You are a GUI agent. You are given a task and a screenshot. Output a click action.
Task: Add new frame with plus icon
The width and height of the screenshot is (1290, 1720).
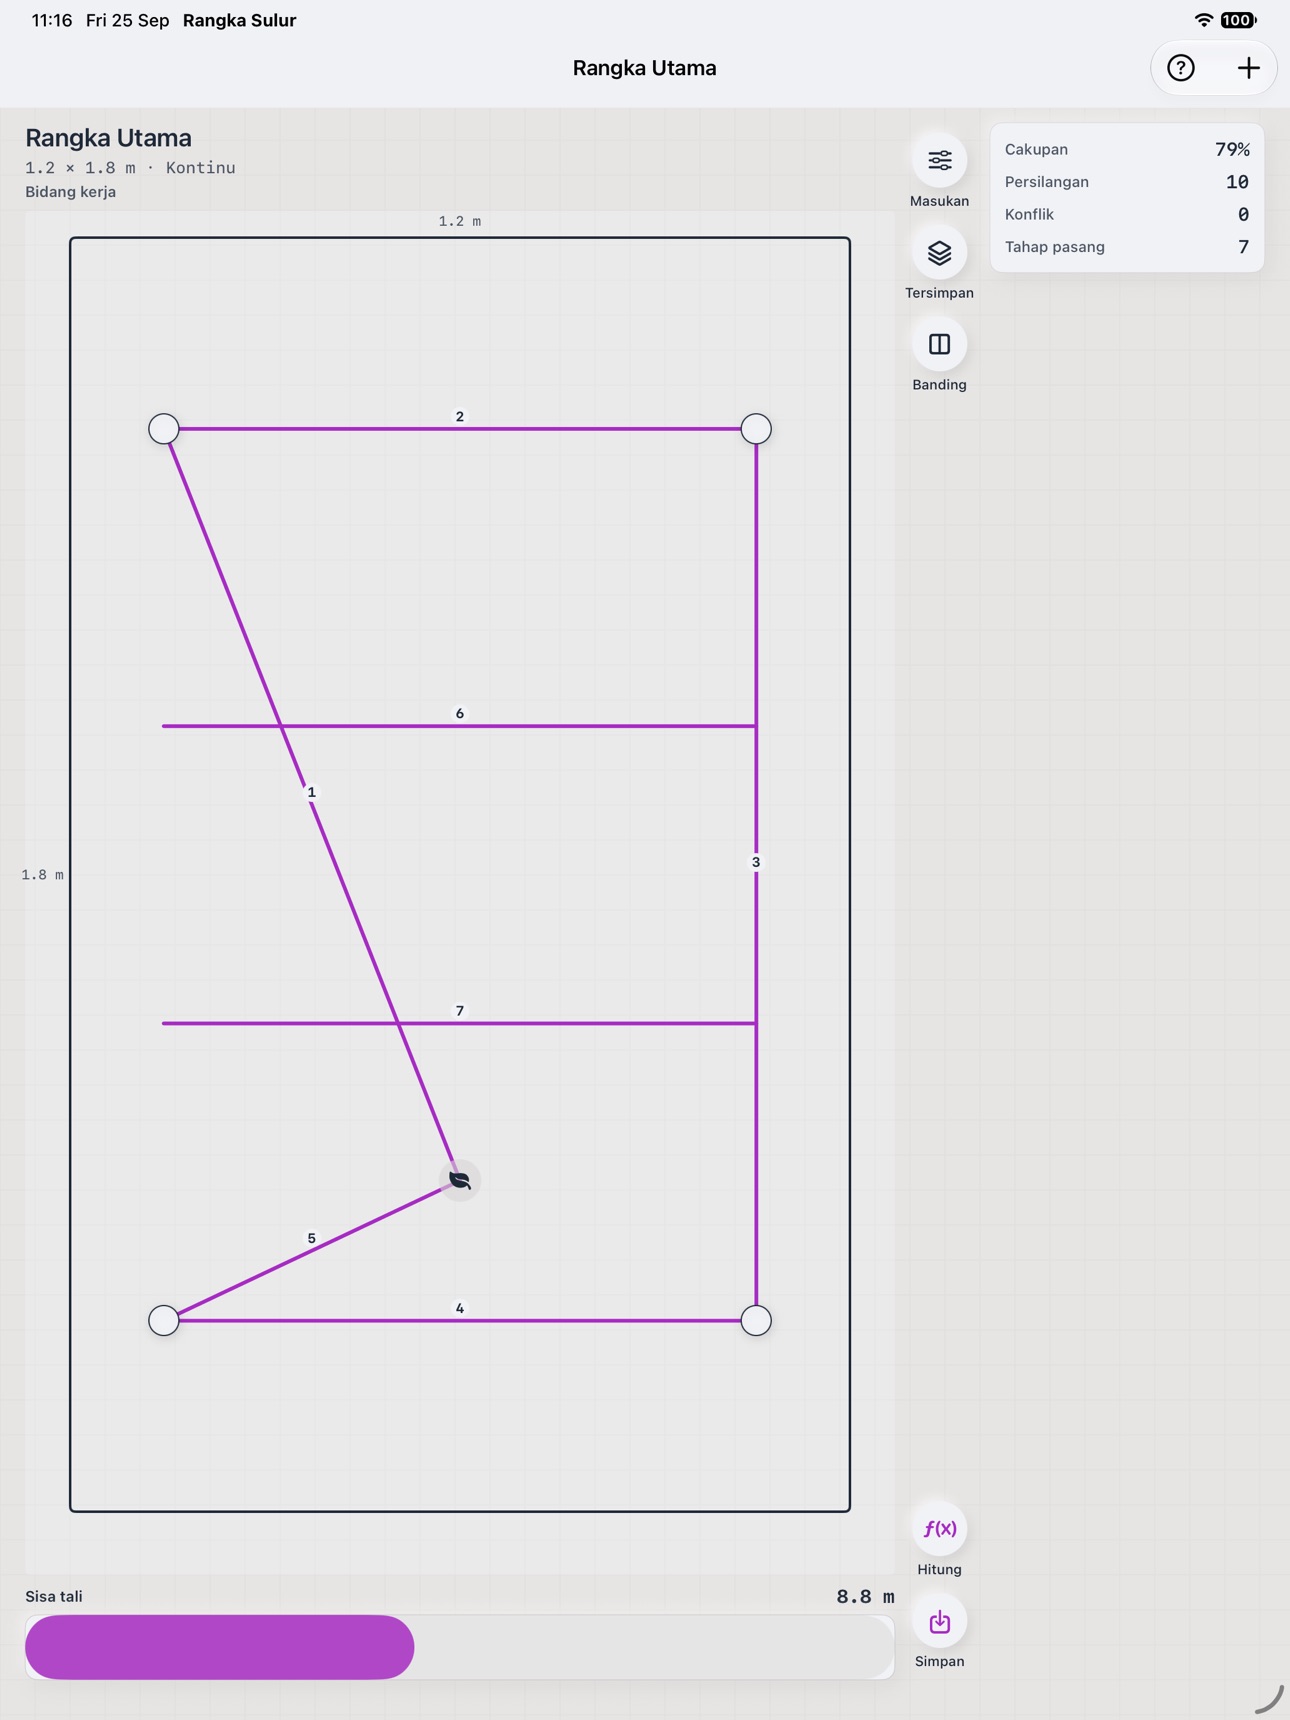(1248, 68)
